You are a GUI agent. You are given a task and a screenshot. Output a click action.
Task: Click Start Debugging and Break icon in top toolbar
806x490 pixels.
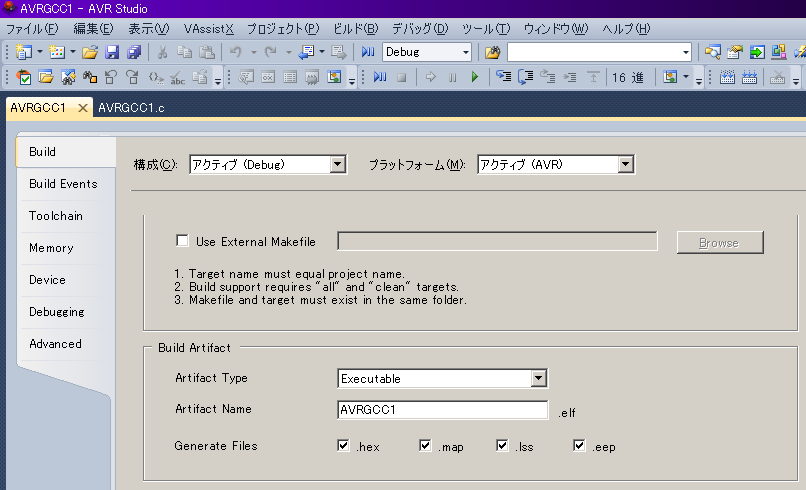pos(368,52)
